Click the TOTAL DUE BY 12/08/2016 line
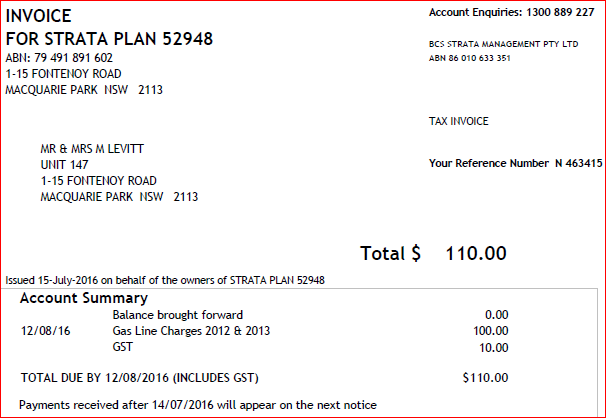 pyautogui.click(x=140, y=378)
